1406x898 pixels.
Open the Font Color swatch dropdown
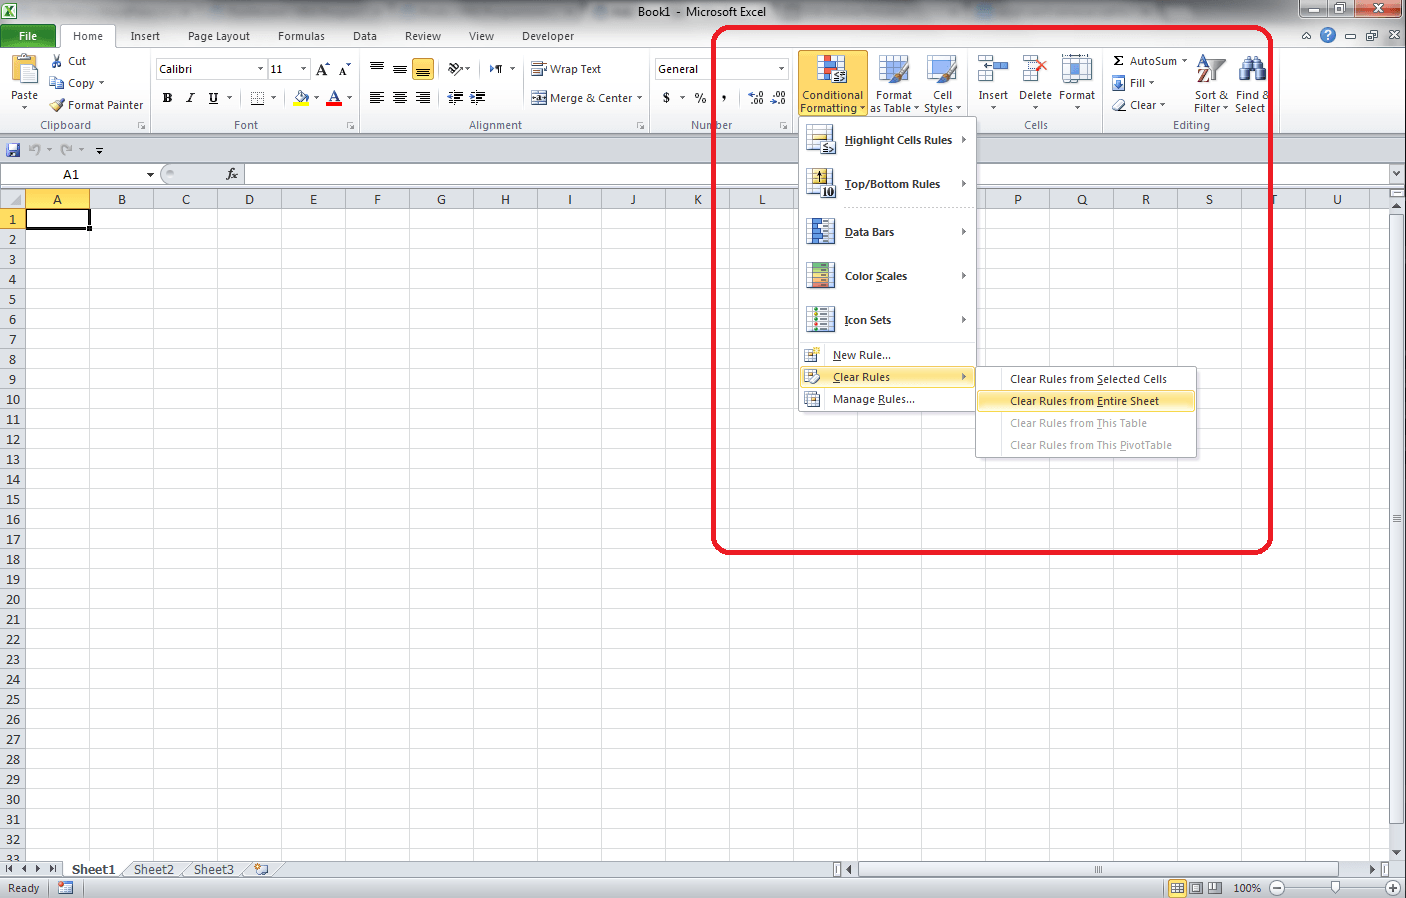coord(348,98)
